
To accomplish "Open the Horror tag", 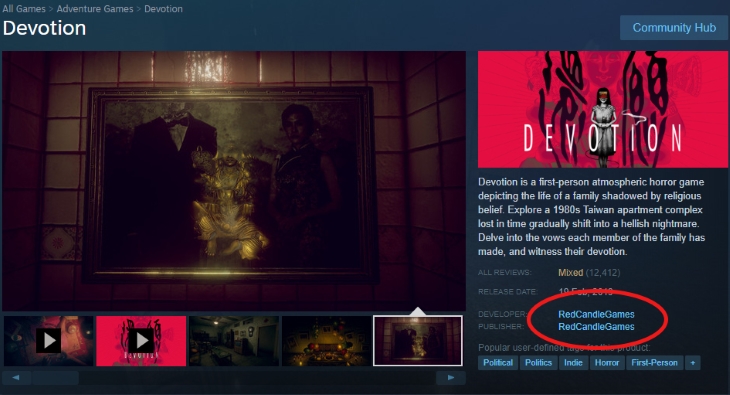I will click(x=607, y=362).
